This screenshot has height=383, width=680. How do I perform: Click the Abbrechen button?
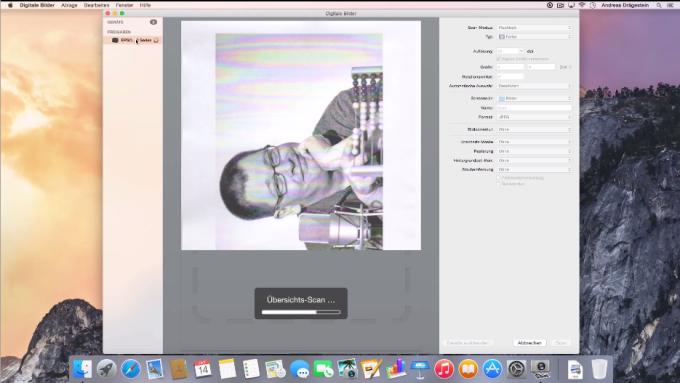click(x=530, y=343)
